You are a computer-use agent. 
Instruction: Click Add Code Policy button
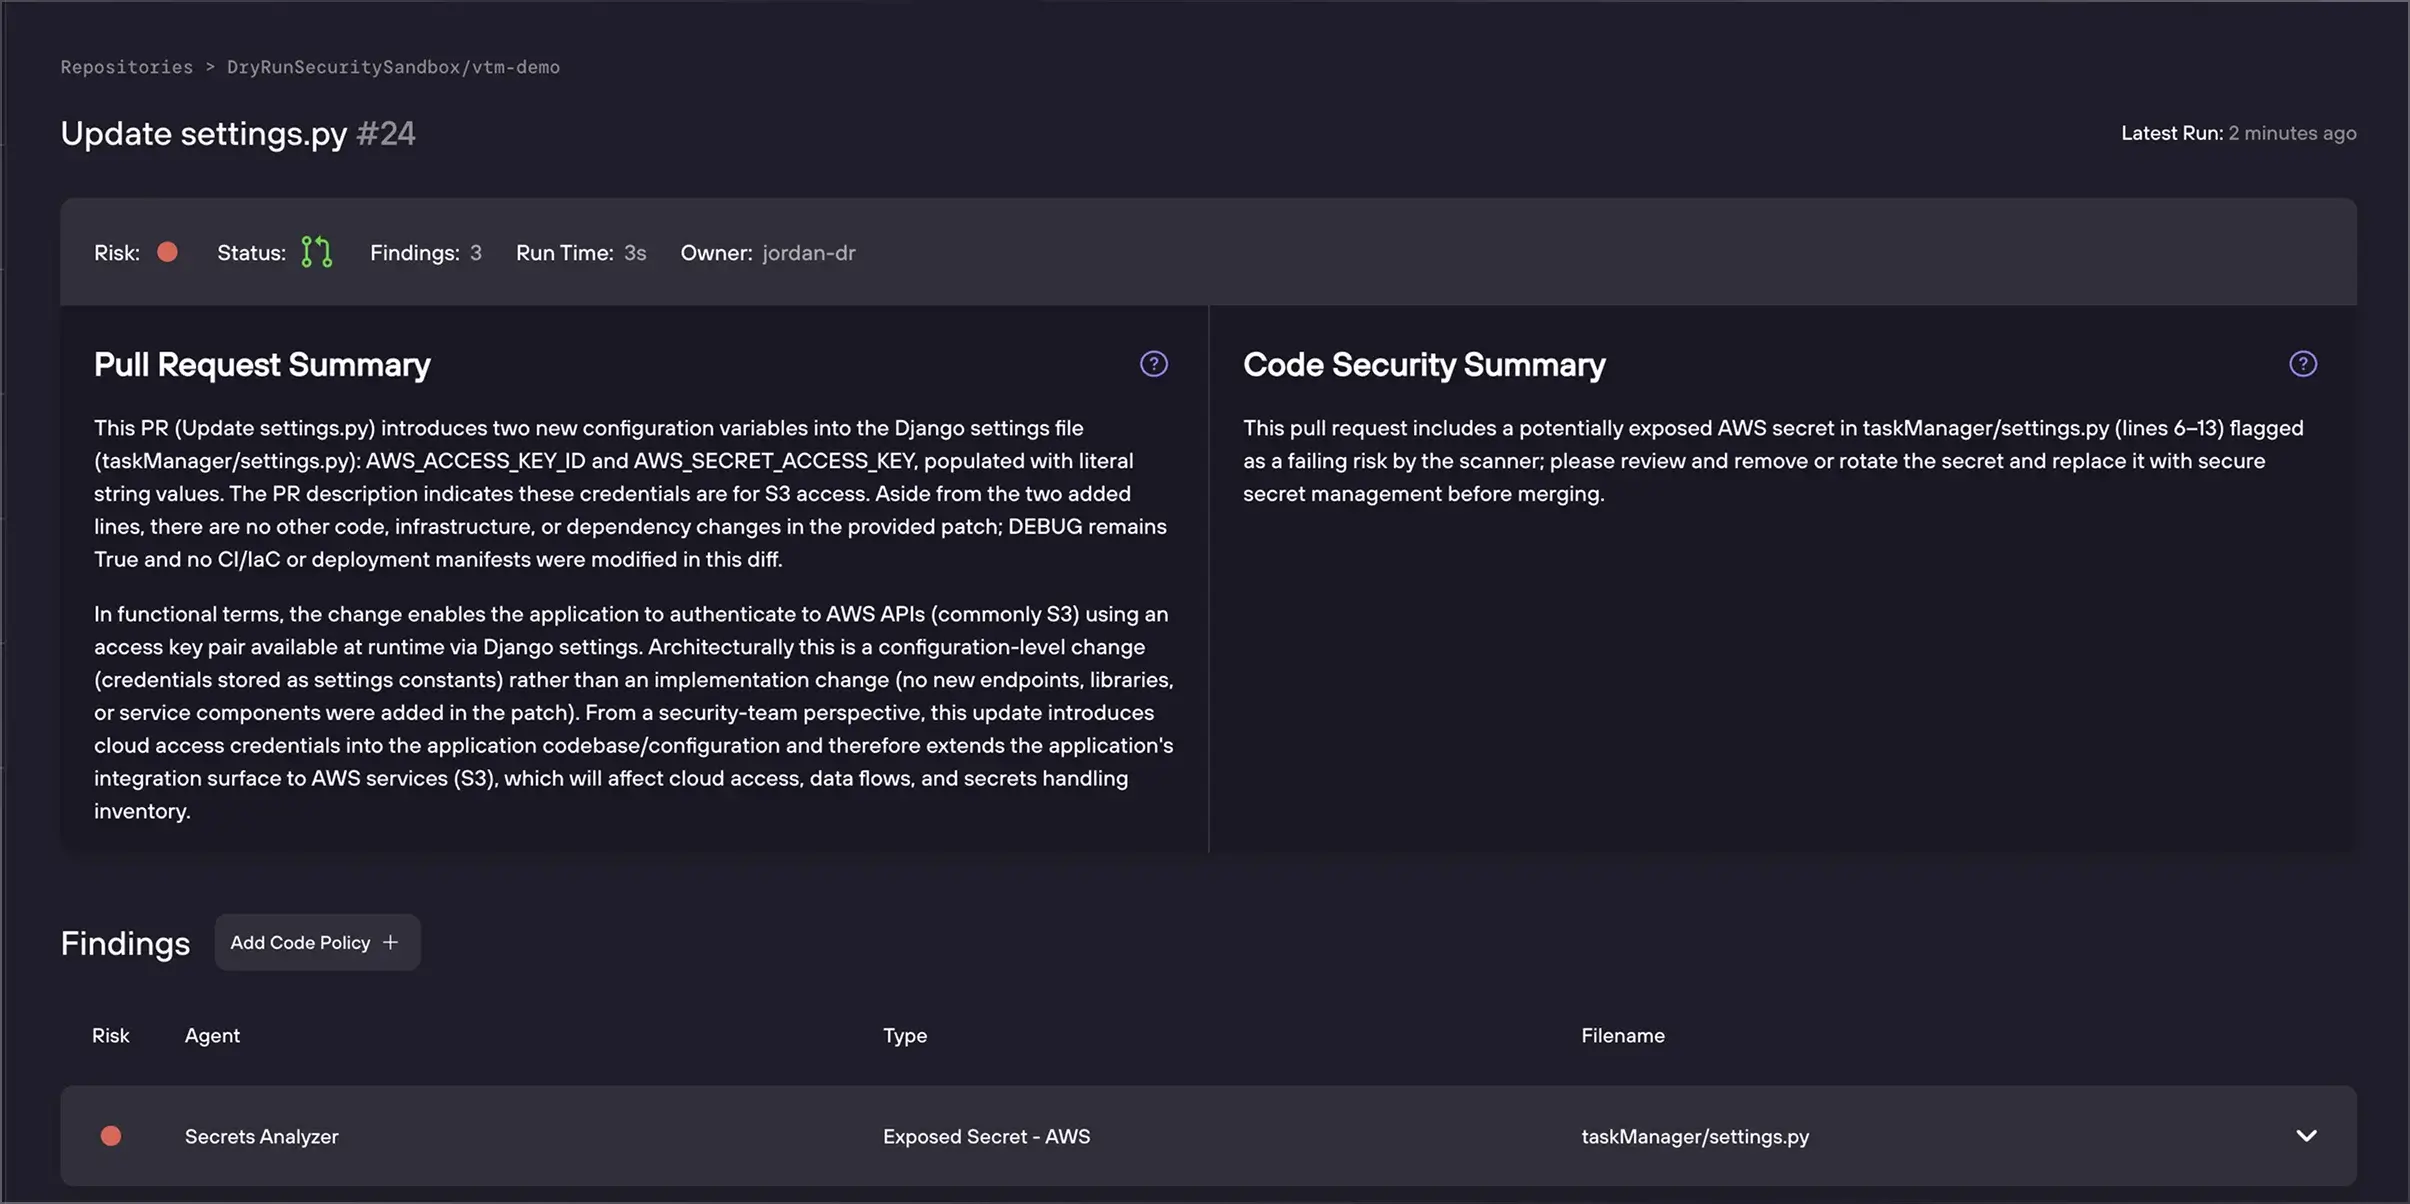pyautogui.click(x=300, y=942)
